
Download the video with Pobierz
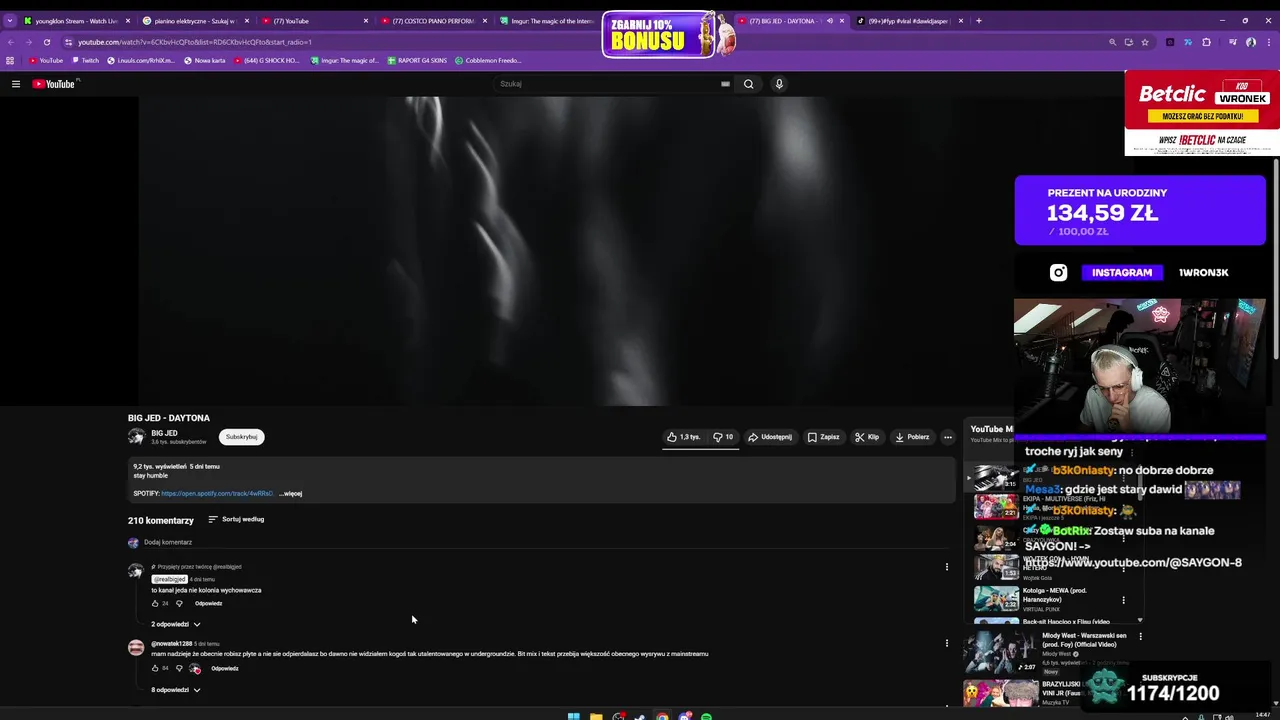click(x=912, y=437)
